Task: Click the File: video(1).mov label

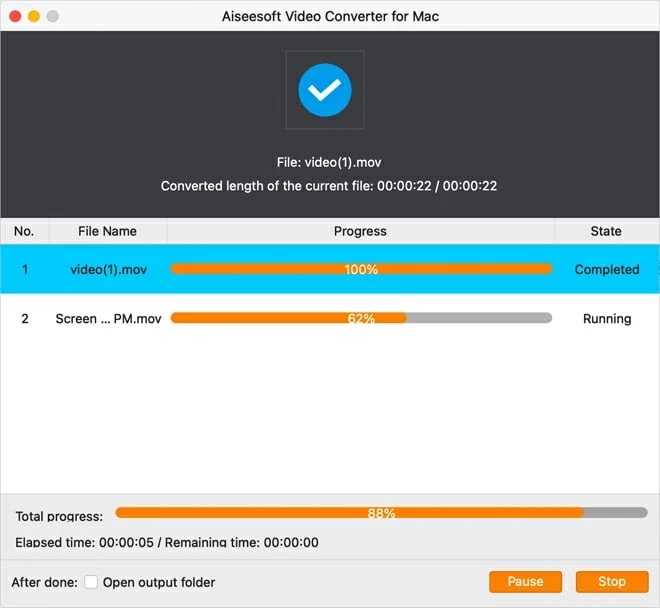Action: point(329,162)
